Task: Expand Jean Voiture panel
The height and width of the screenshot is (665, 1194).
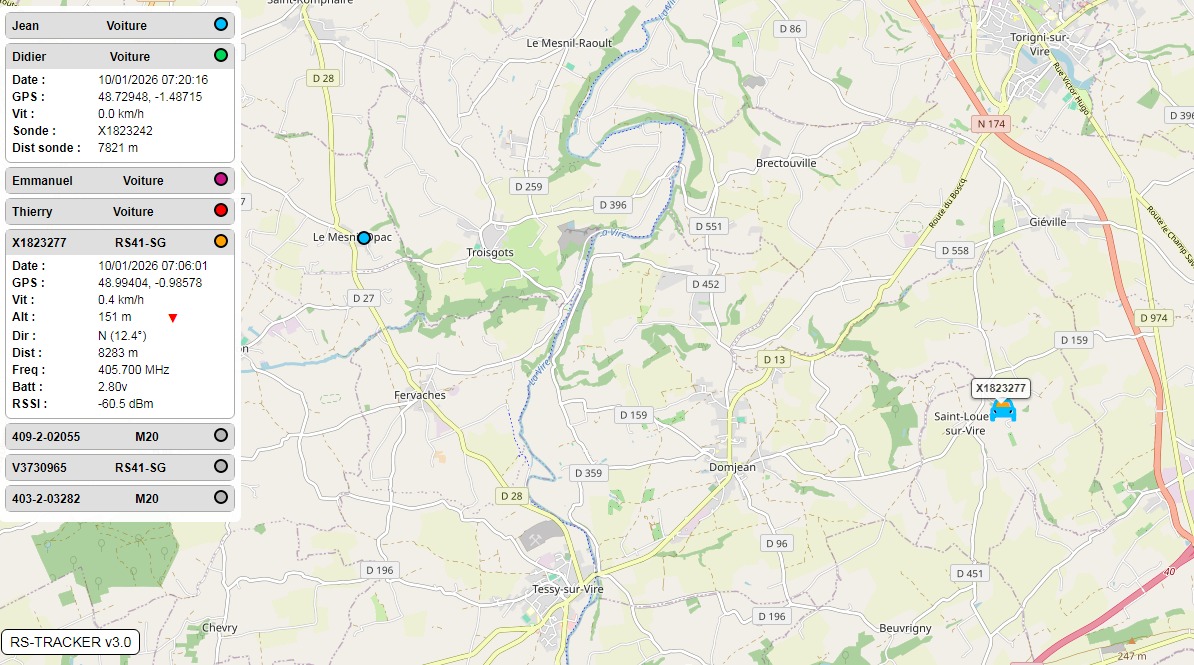Action: (x=120, y=25)
